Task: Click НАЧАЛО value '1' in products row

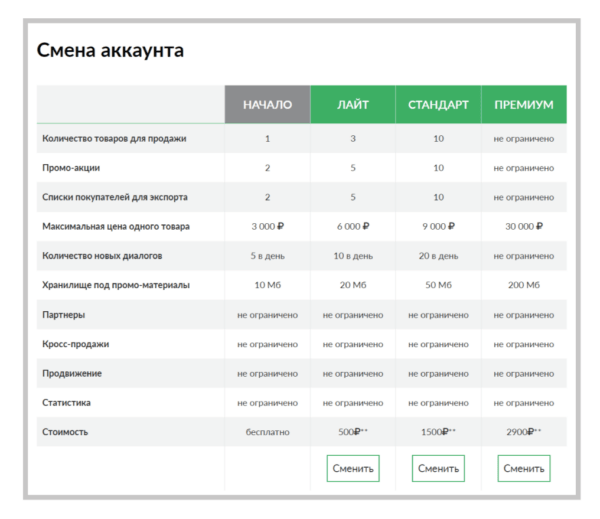Action: [x=267, y=139]
